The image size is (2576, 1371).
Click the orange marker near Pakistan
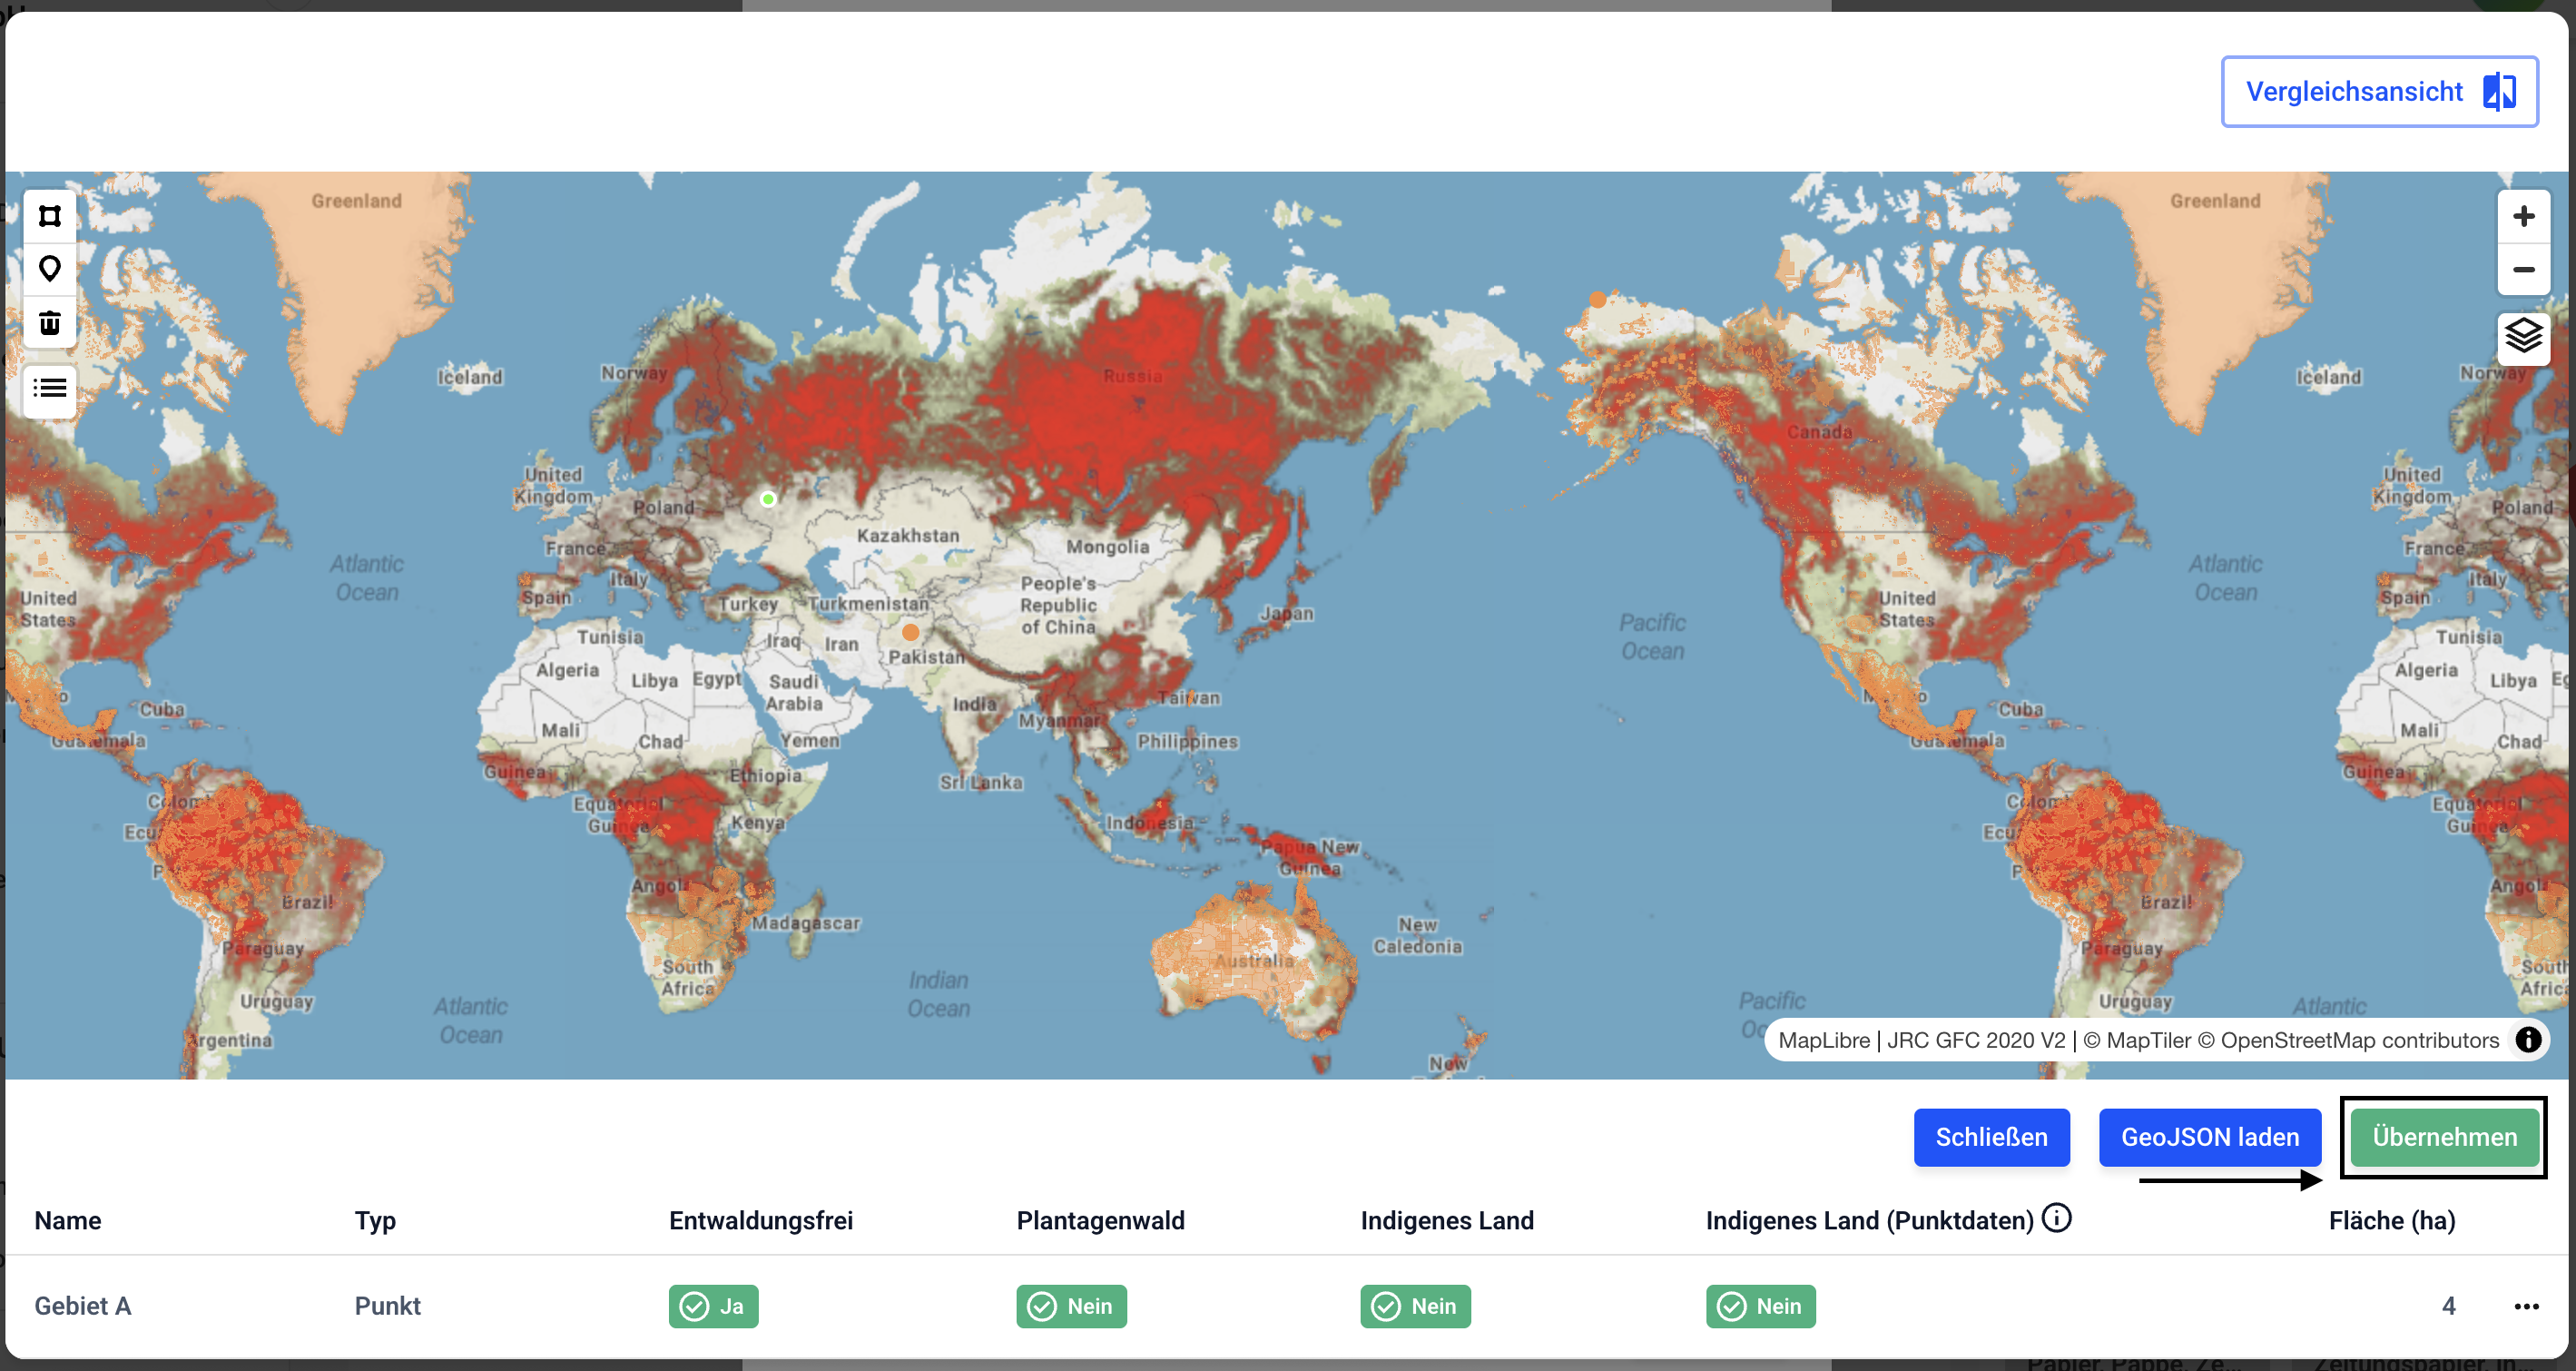[x=910, y=632]
